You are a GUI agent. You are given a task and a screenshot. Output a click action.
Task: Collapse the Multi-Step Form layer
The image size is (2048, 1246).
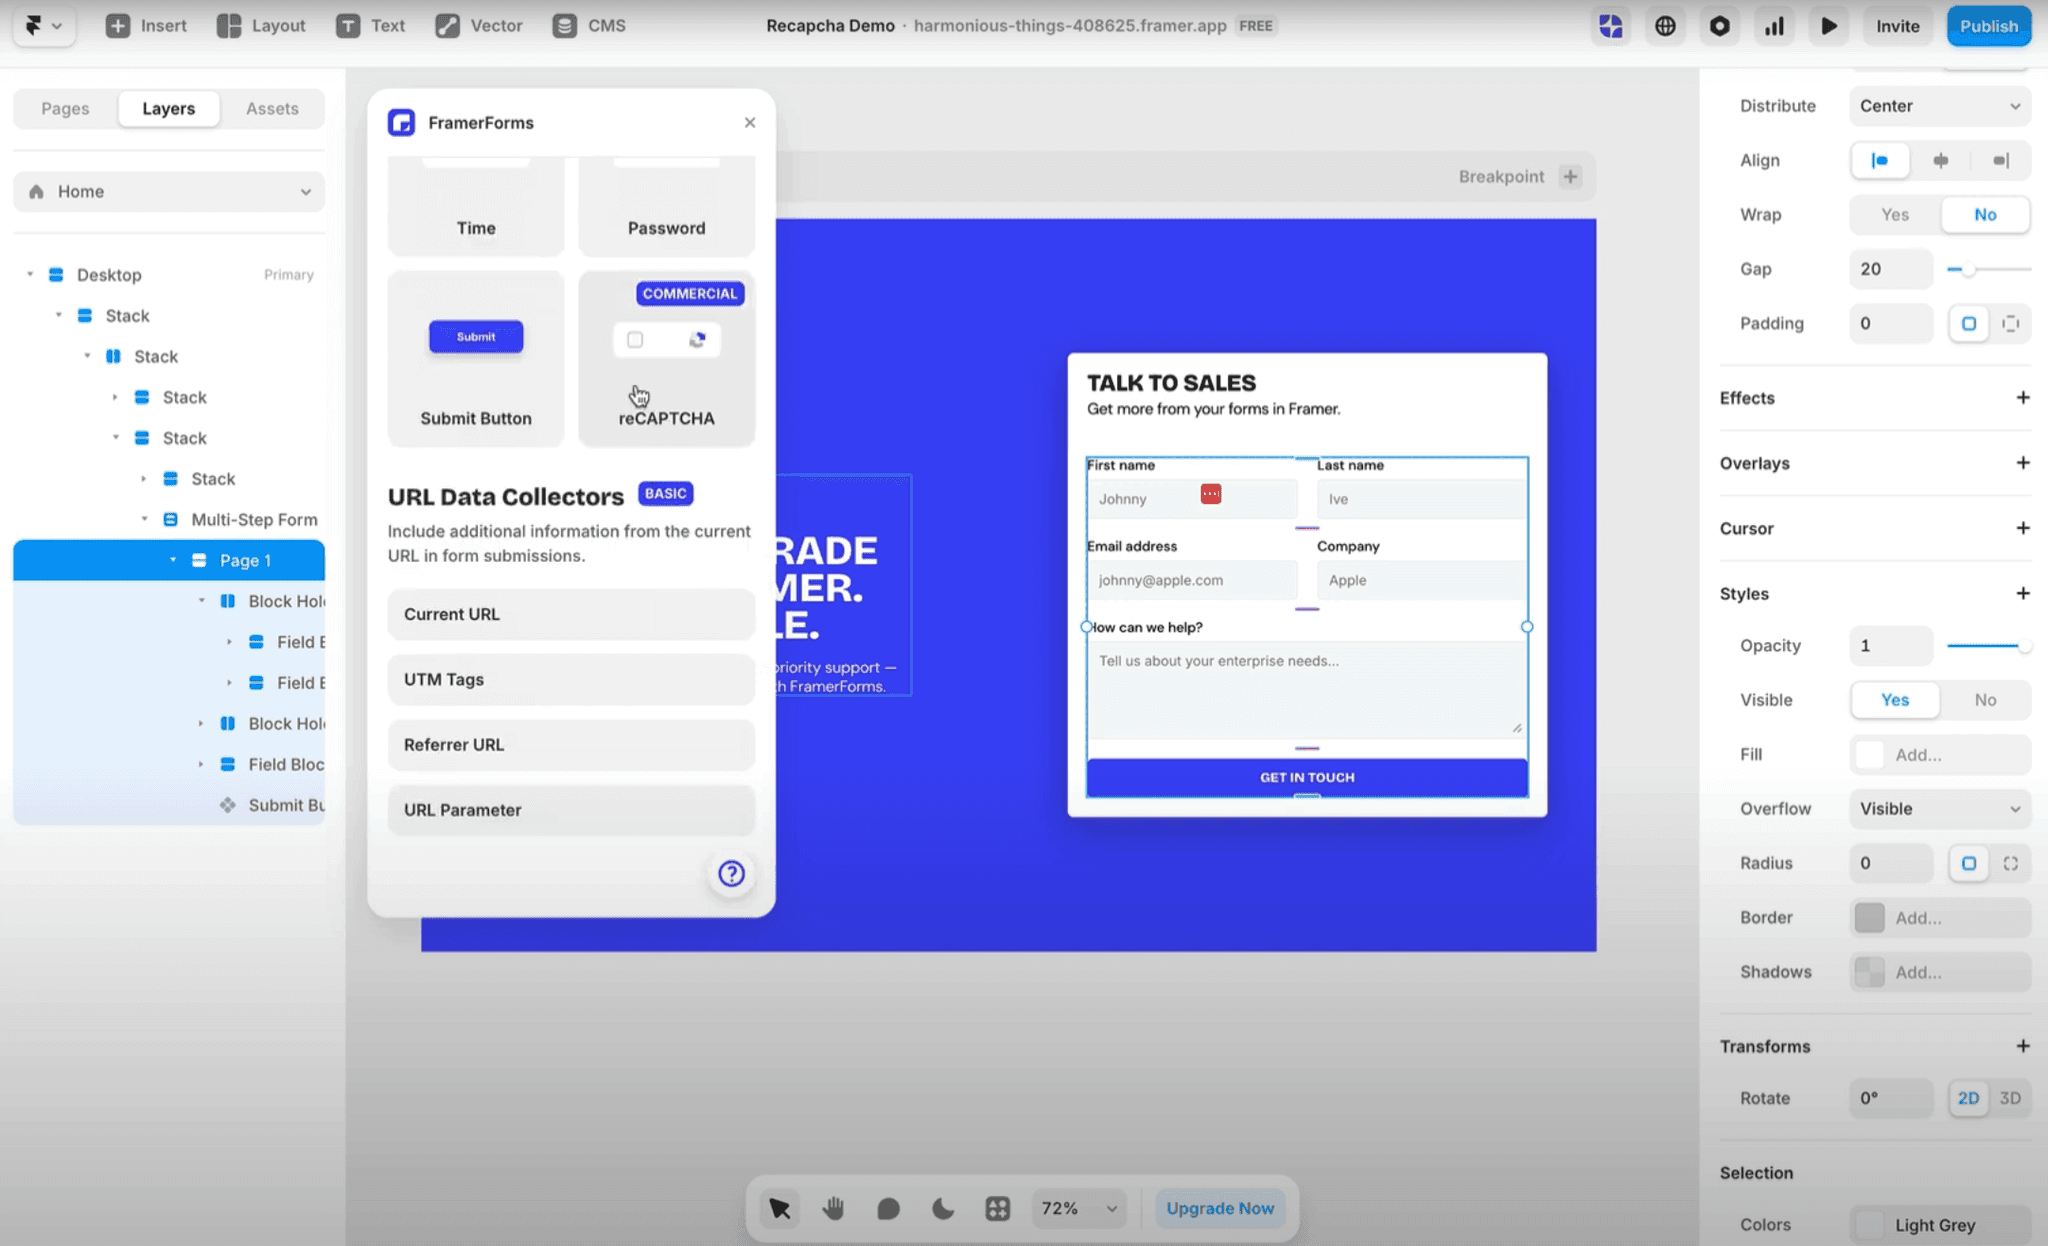coord(144,519)
